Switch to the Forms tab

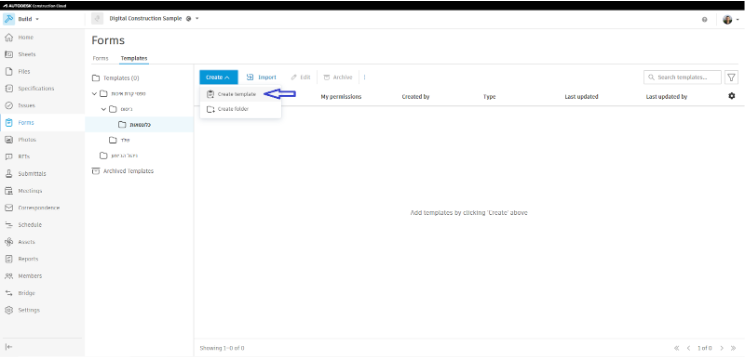point(100,58)
